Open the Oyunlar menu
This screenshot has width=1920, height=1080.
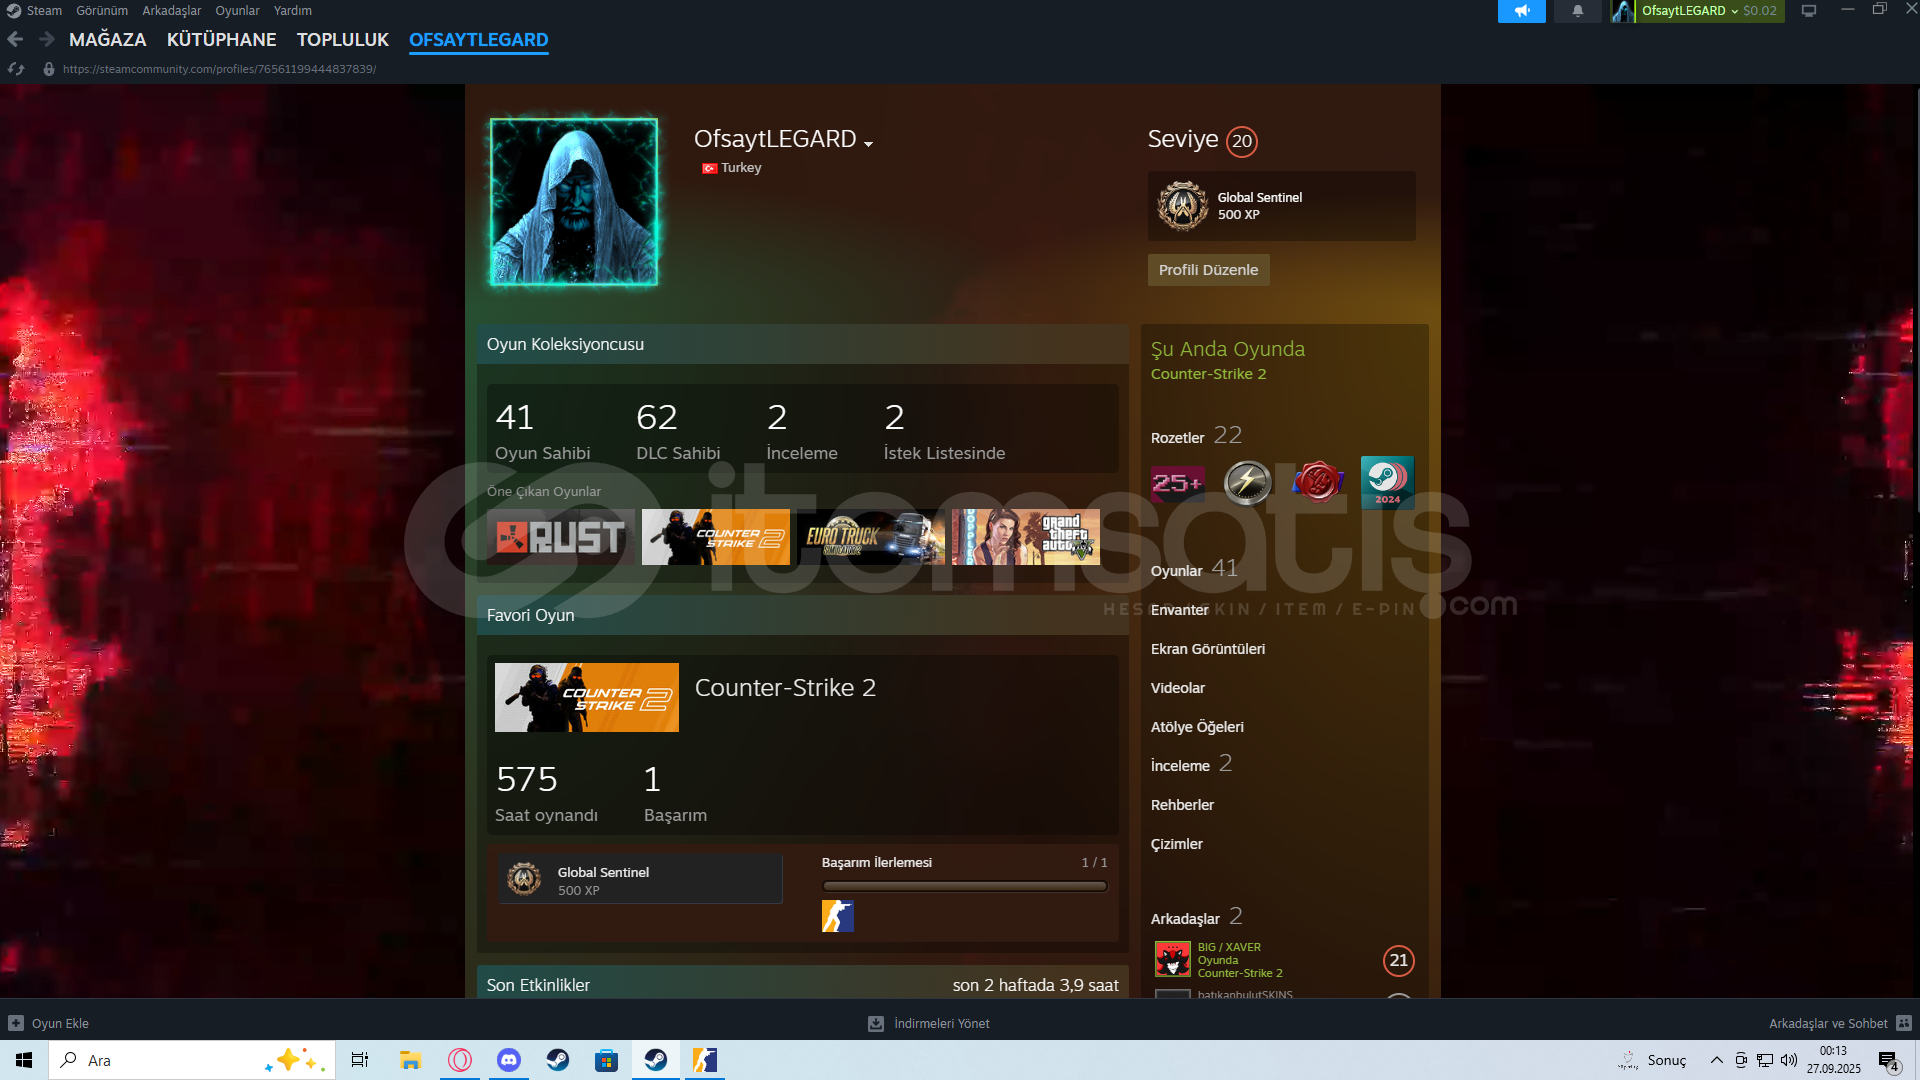click(237, 11)
